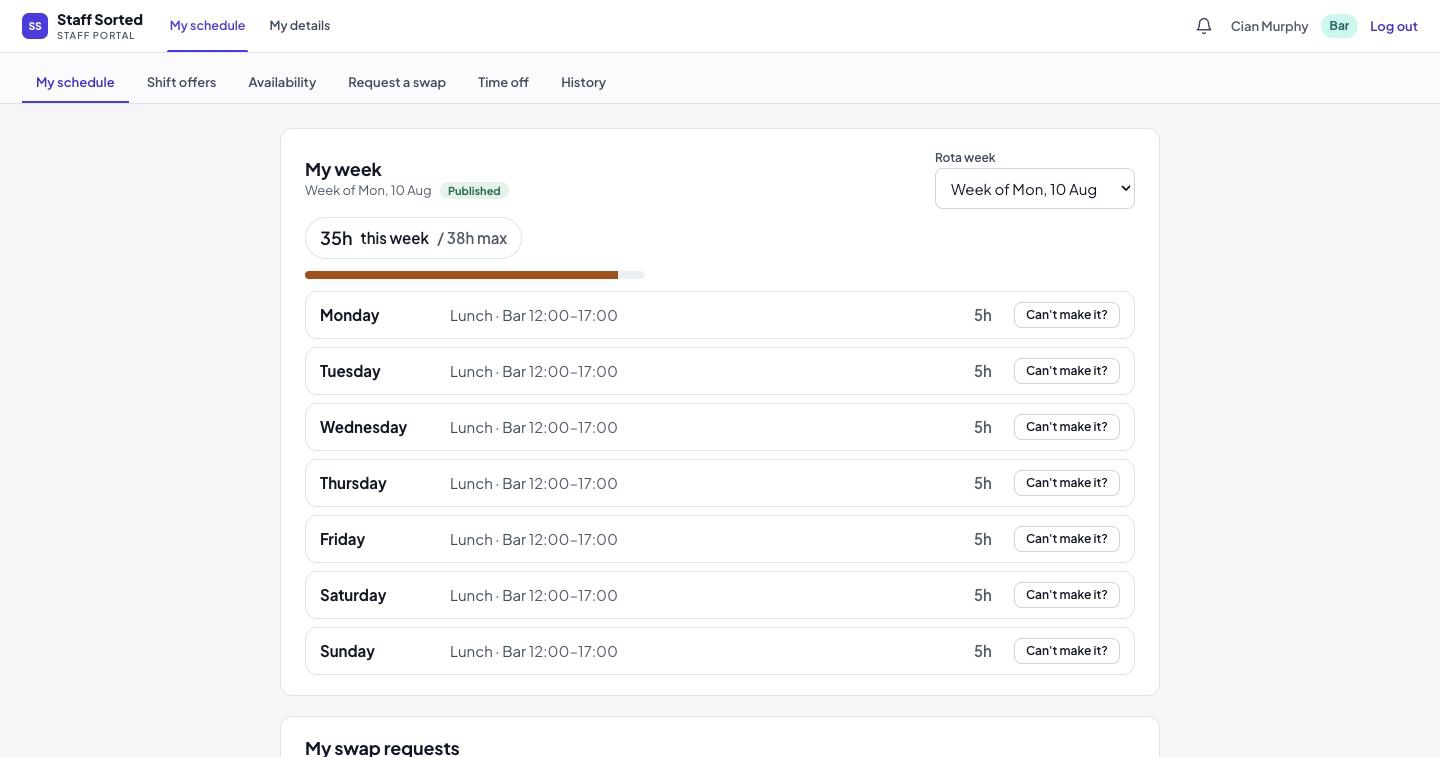Switch to the Availability tab
This screenshot has width=1440, height=757.
point(282,82)
